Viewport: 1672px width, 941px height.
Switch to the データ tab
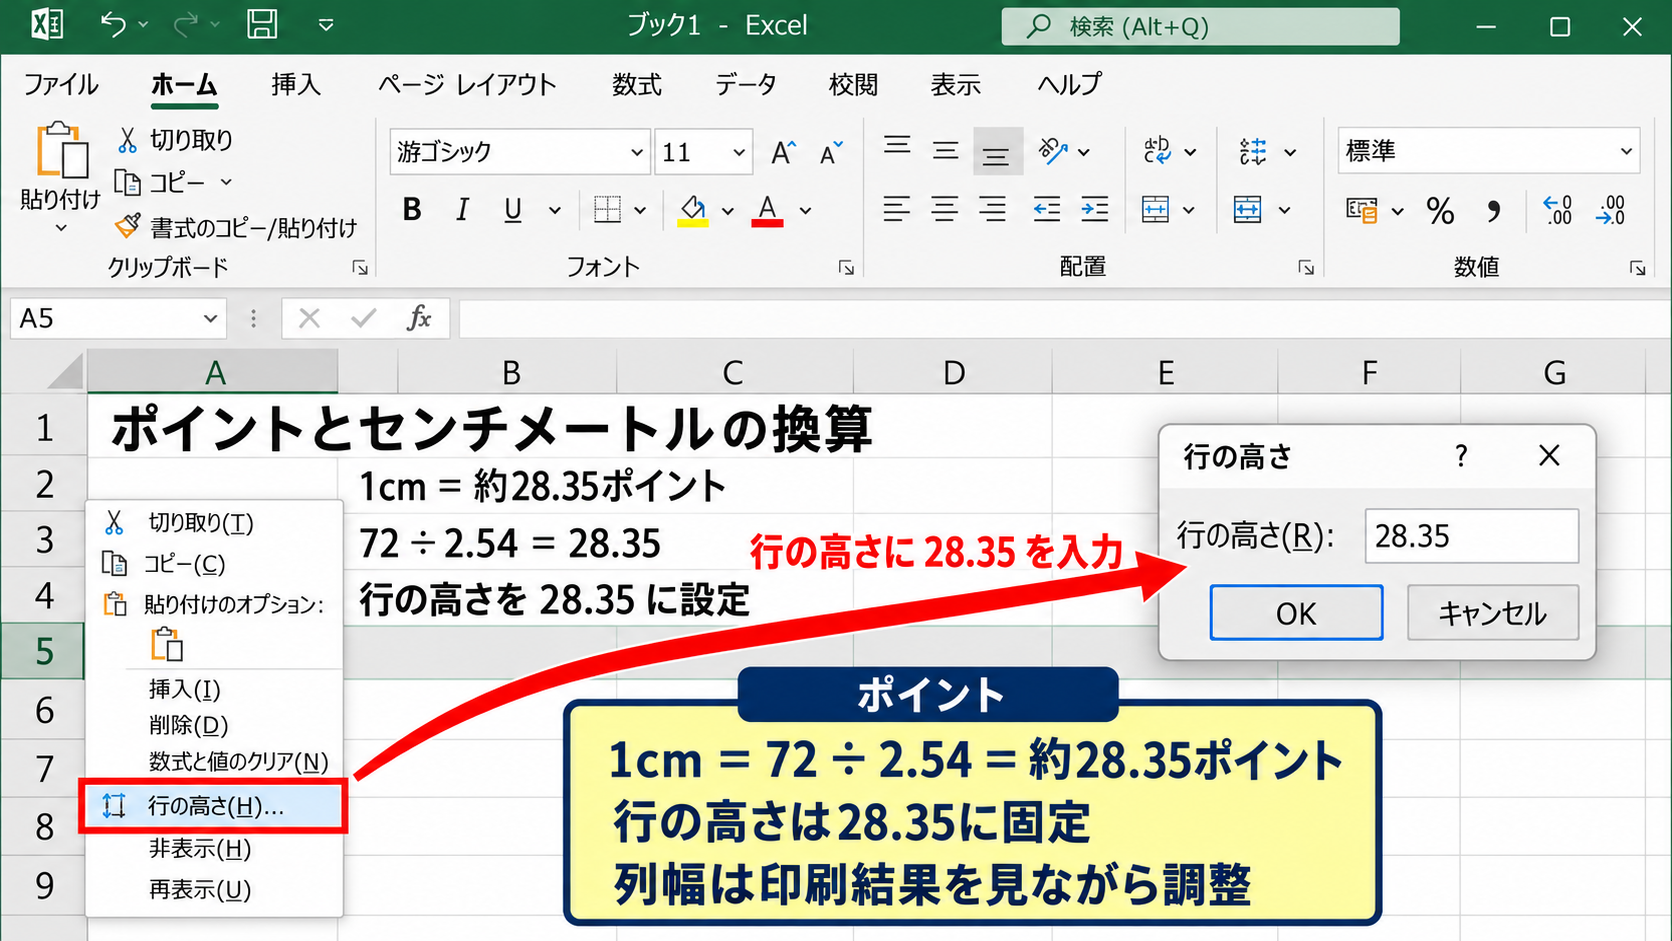746,85
